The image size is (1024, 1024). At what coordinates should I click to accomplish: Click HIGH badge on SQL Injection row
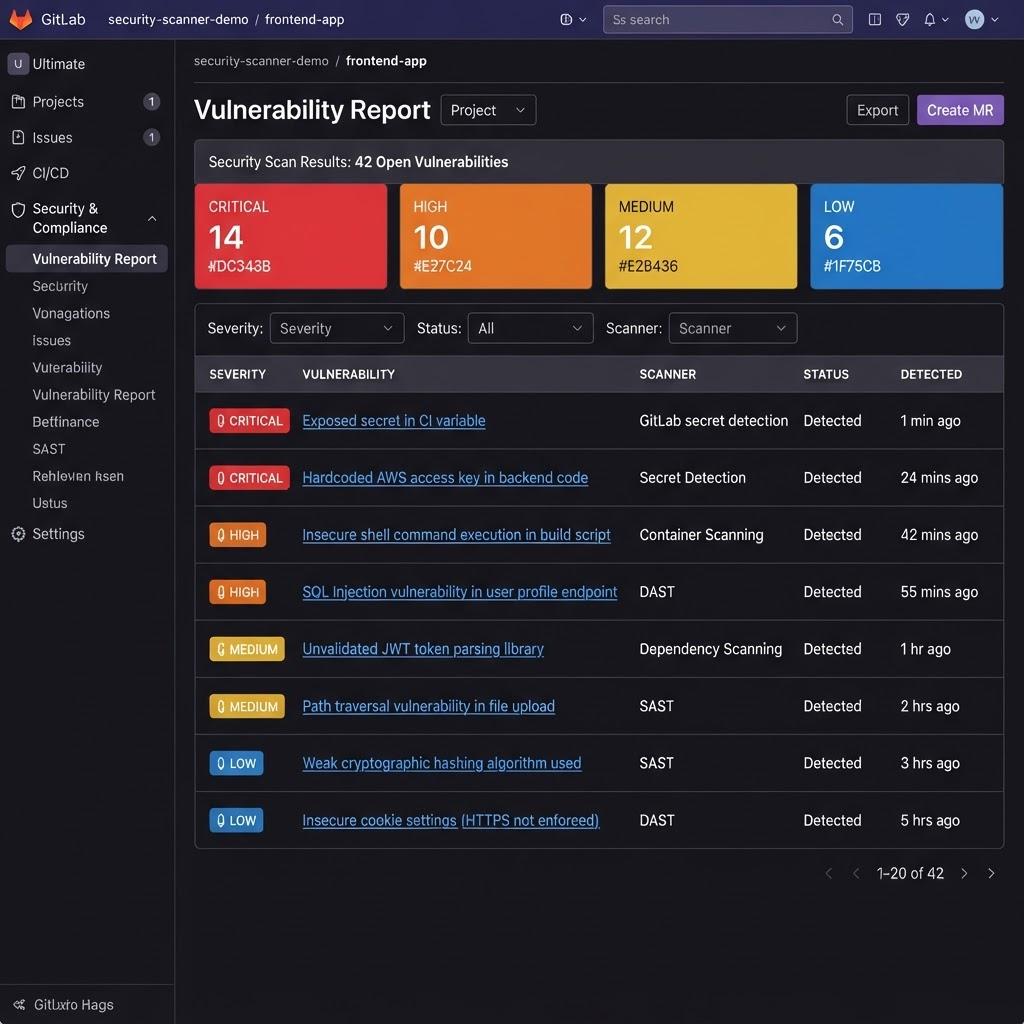point(238,592)
